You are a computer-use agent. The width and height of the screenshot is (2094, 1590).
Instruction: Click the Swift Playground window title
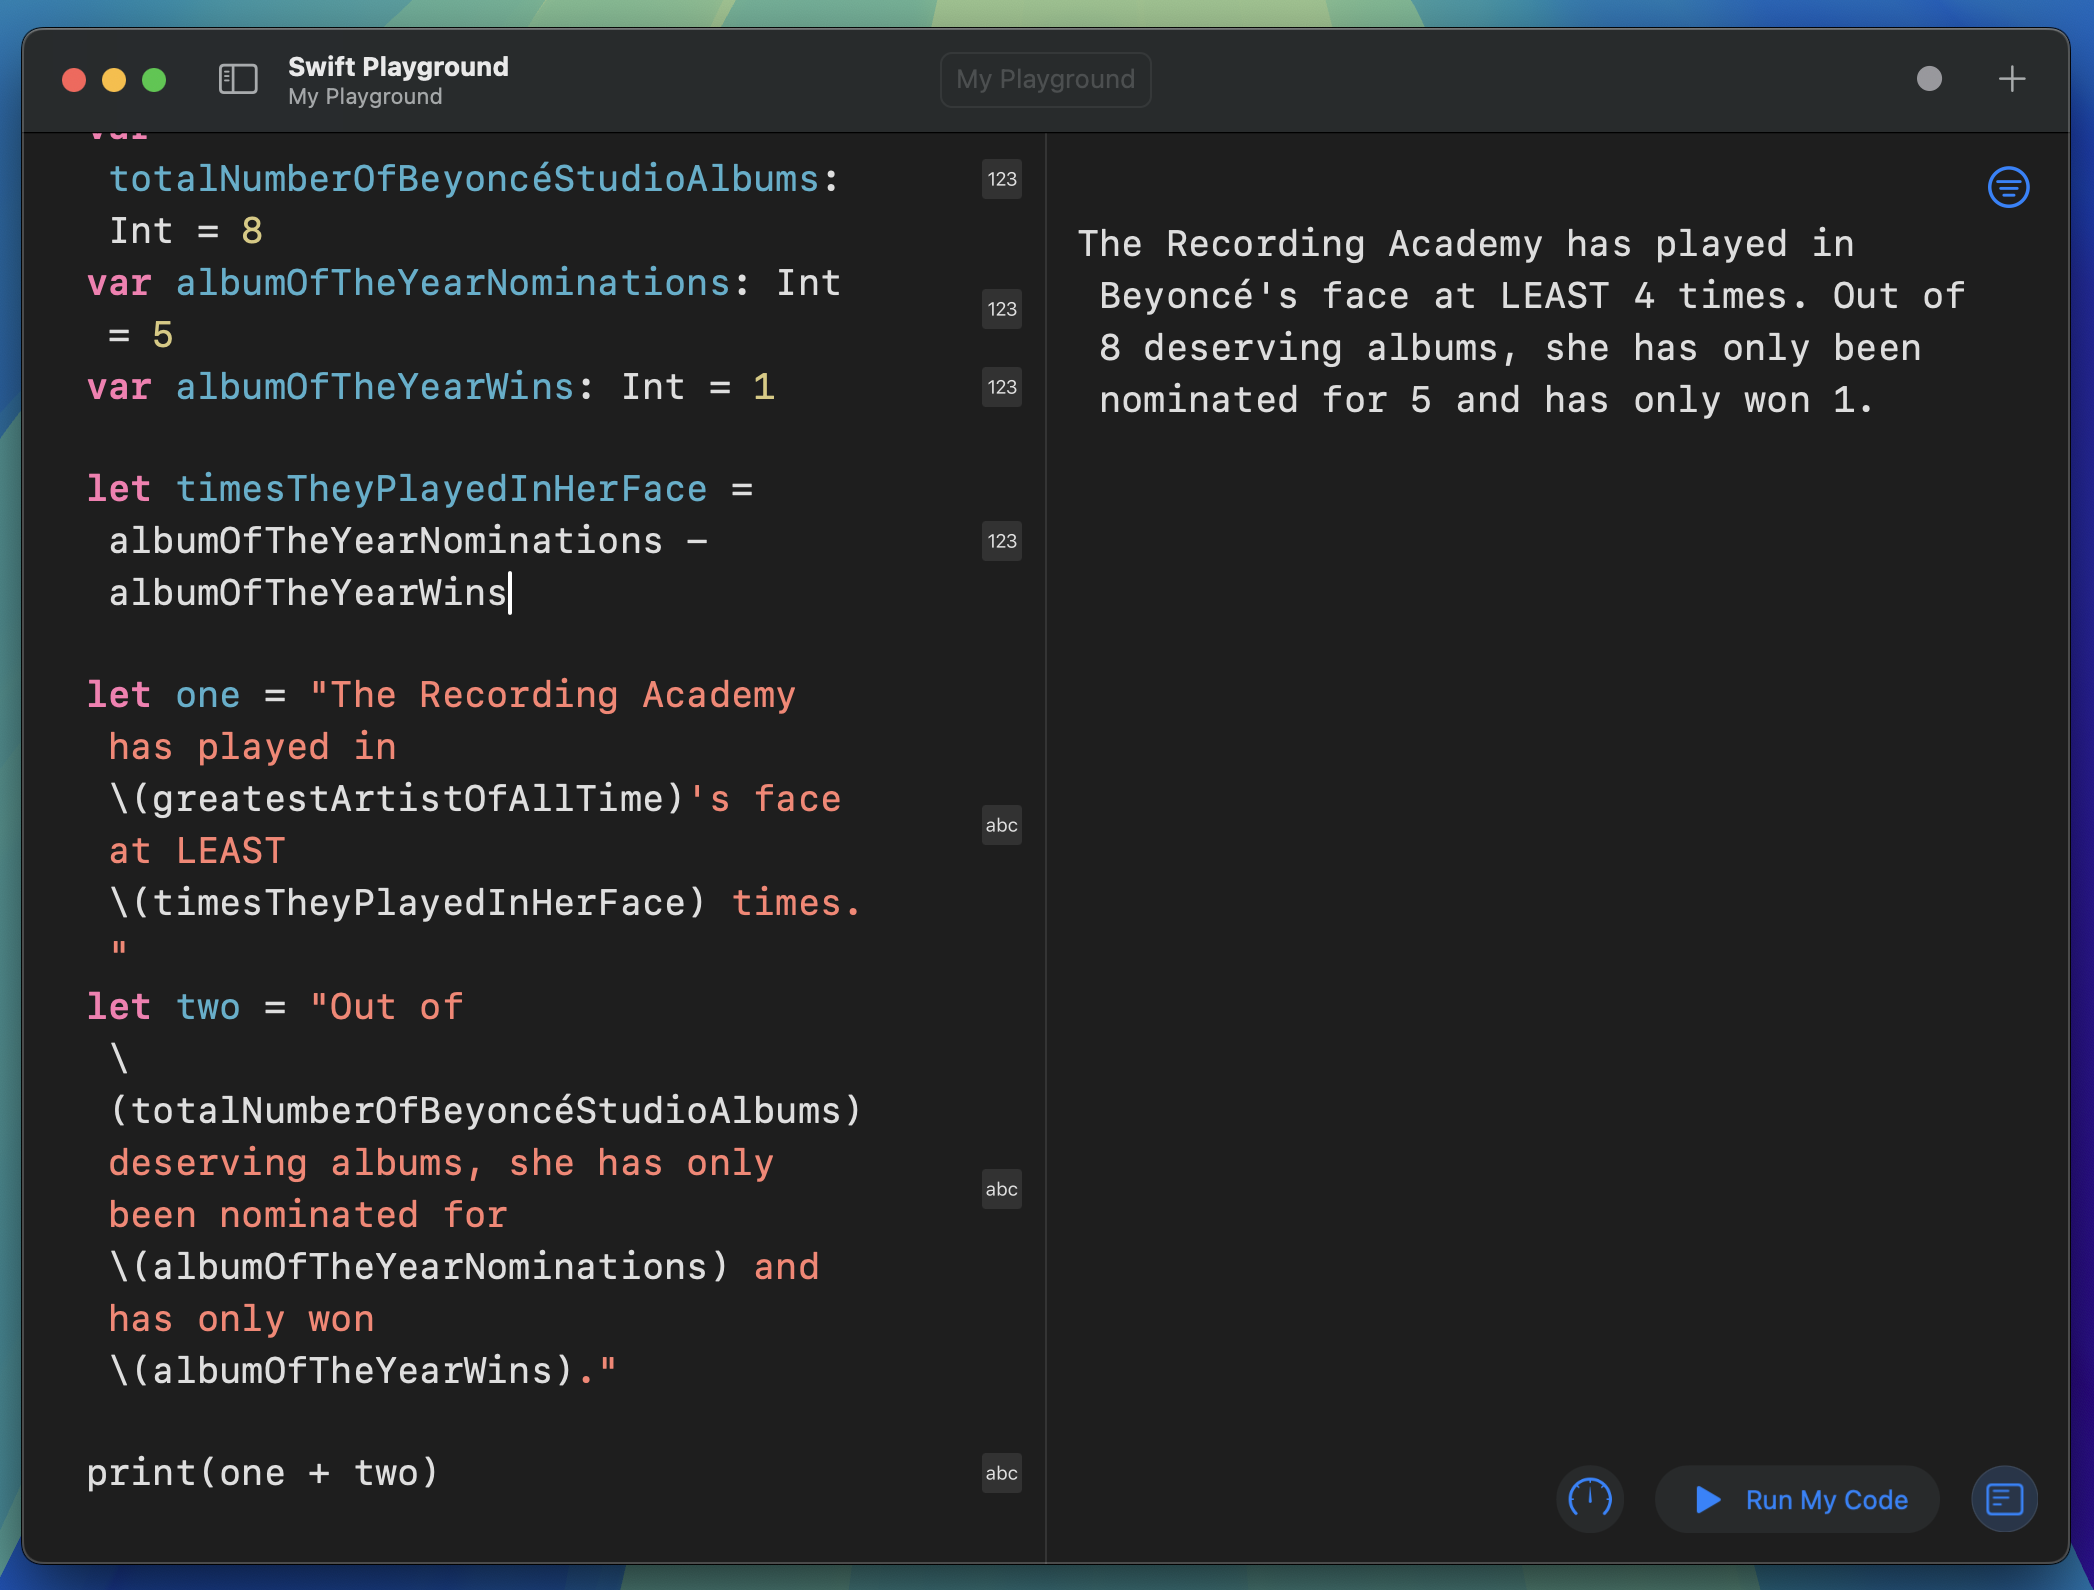coord(398,66)
